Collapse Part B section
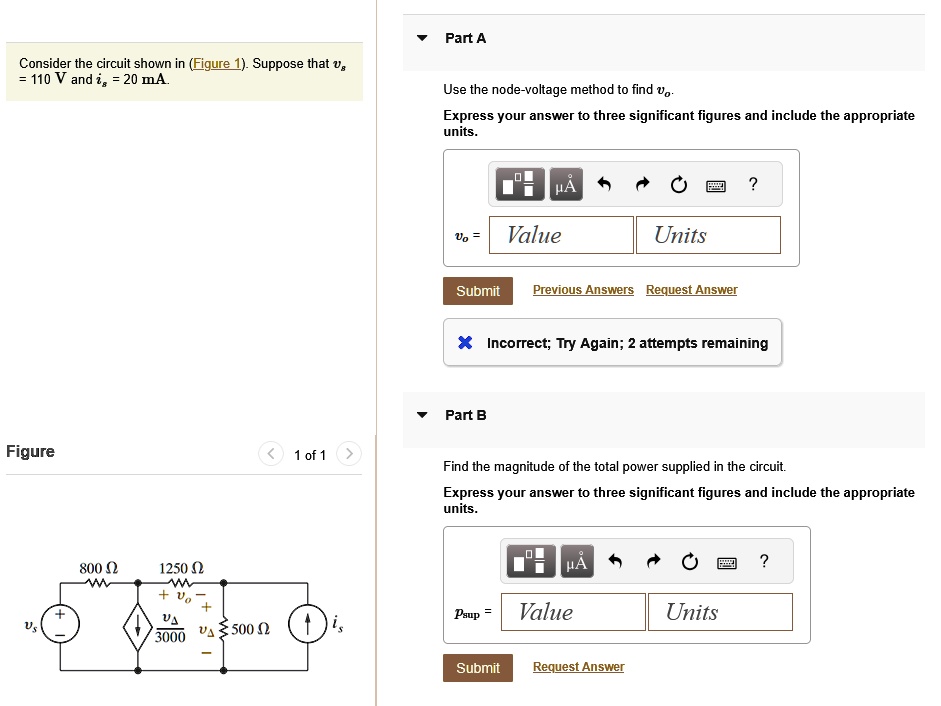The height and width of the screenshot is (706, 941). [422, 415]
